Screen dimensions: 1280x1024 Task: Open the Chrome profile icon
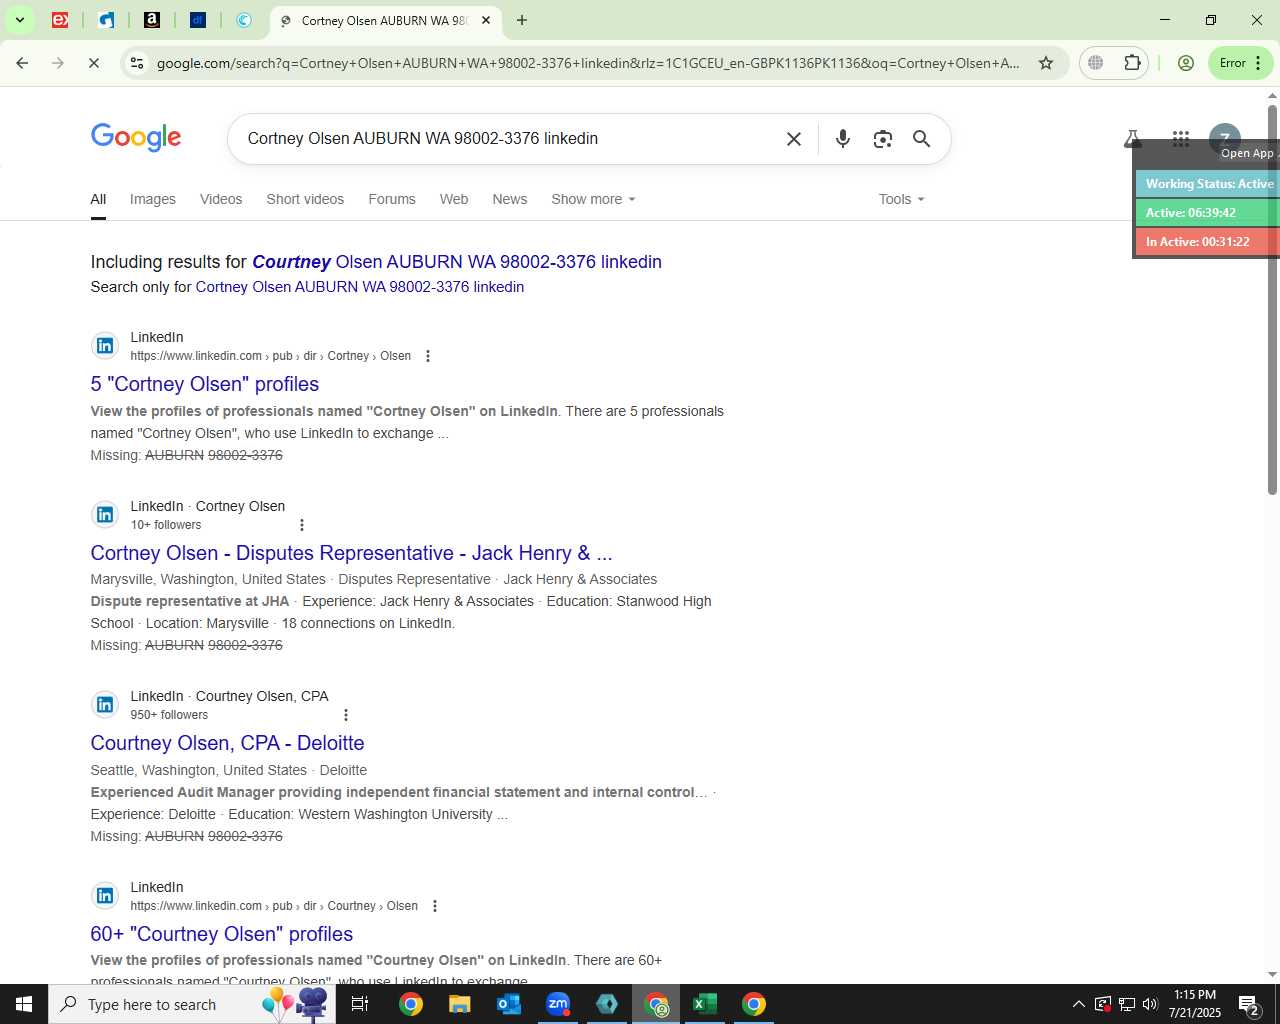click(x=1186, y=63)
